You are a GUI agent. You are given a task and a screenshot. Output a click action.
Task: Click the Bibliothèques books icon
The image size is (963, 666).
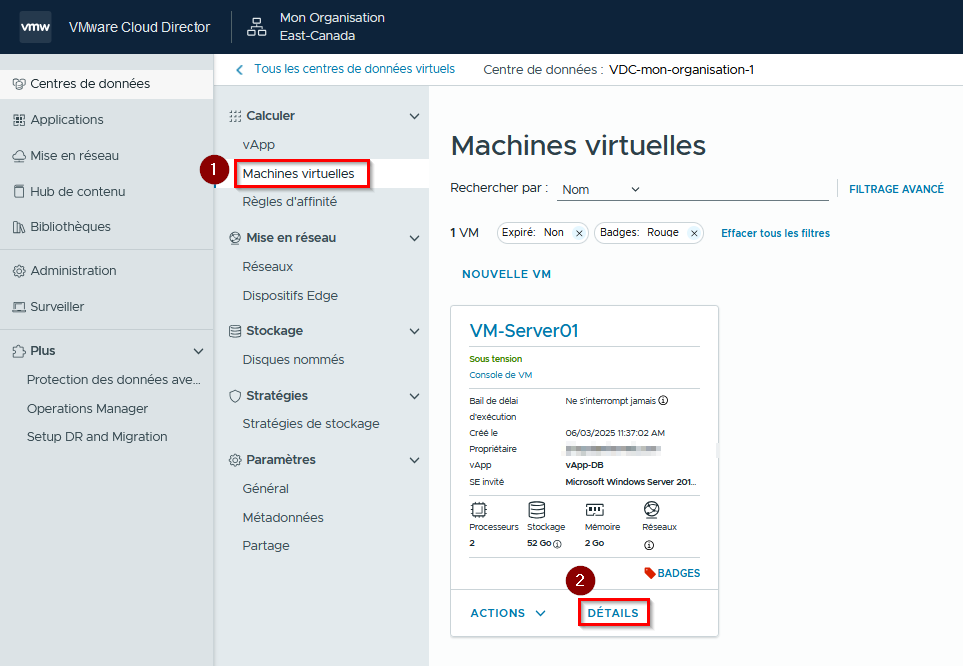click(19, 227)
